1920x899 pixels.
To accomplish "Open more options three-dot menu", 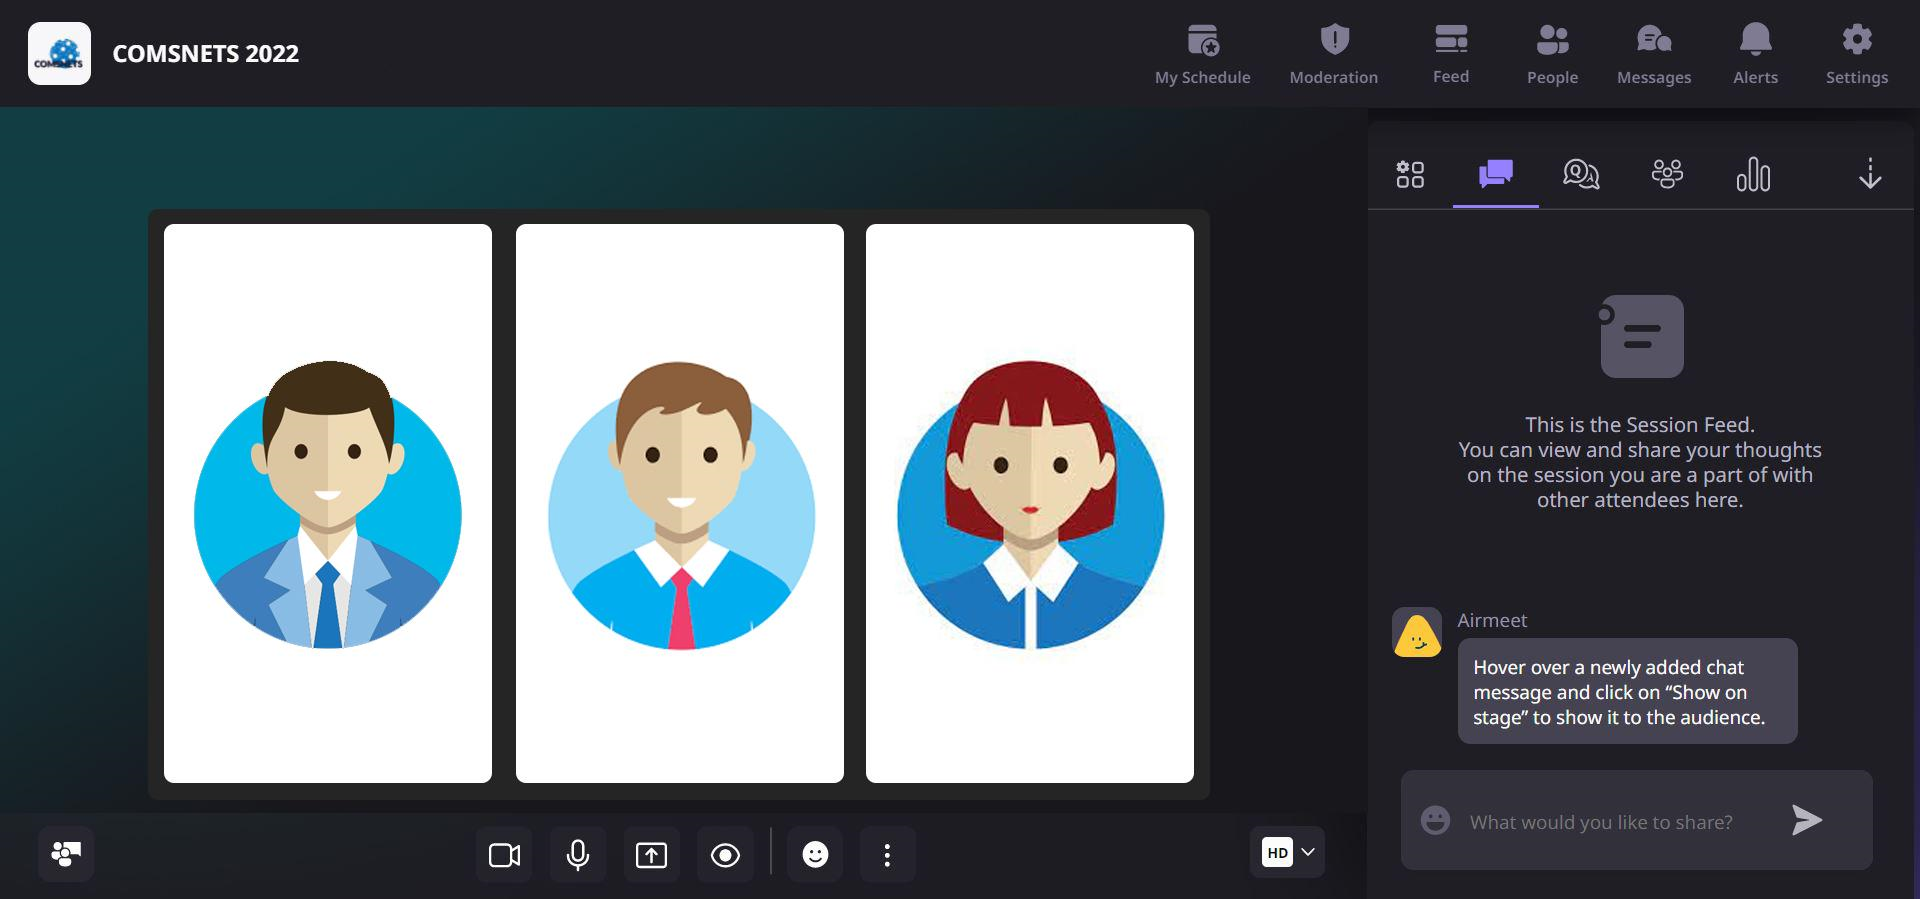I will tap(887, 854).
